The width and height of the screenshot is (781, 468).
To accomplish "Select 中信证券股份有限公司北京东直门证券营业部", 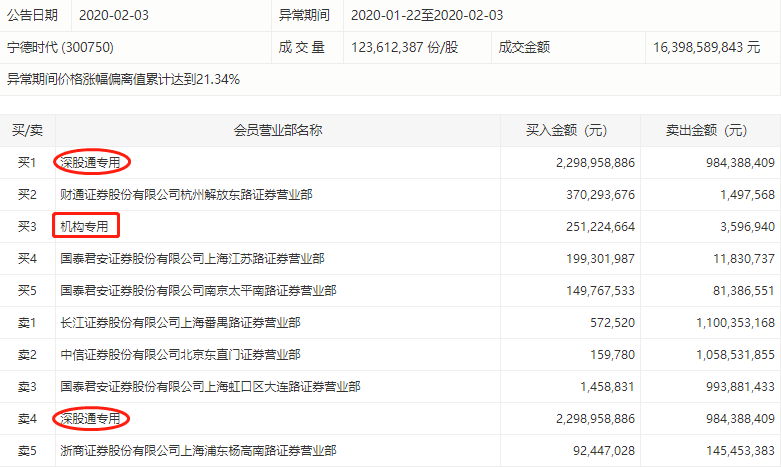I will tap(180, 354).
